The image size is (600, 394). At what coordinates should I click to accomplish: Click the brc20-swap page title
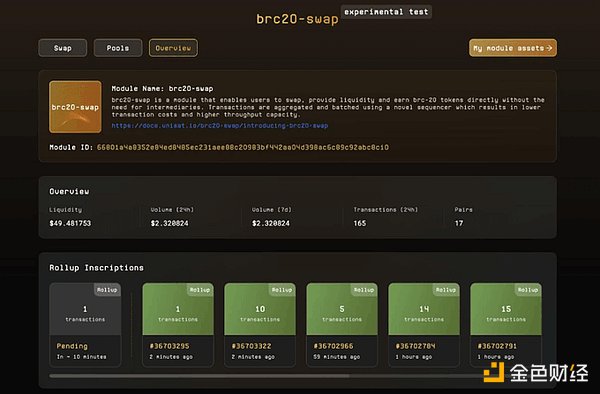tap(297, 19)
